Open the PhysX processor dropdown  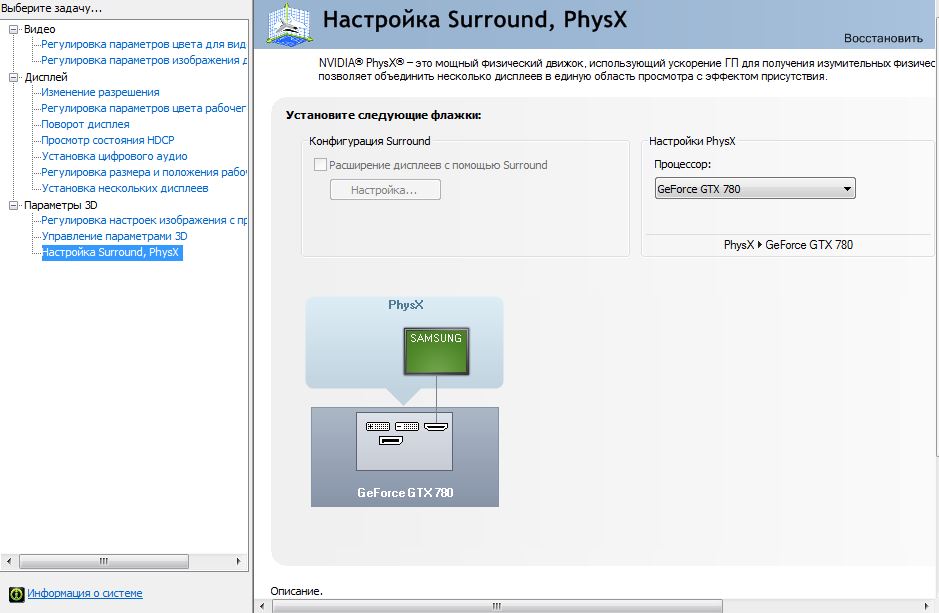click(755, 189)
